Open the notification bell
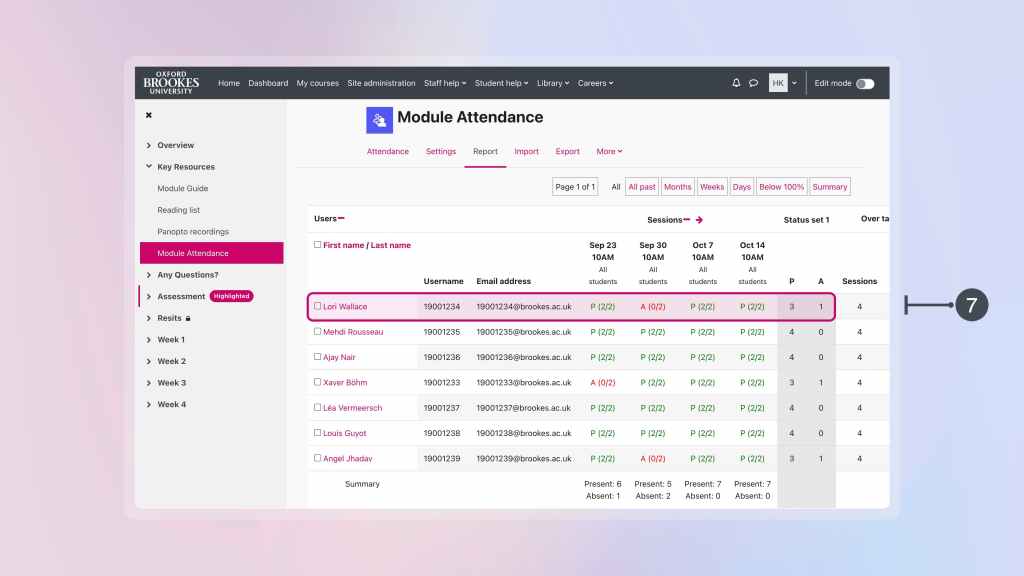The height and width of the screenshot is (576, 1024). click(736, 83)
